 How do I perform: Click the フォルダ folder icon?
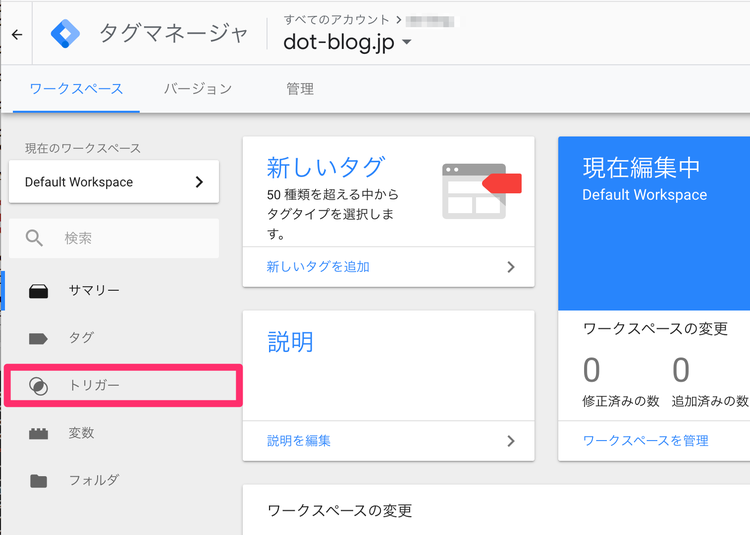38,480
